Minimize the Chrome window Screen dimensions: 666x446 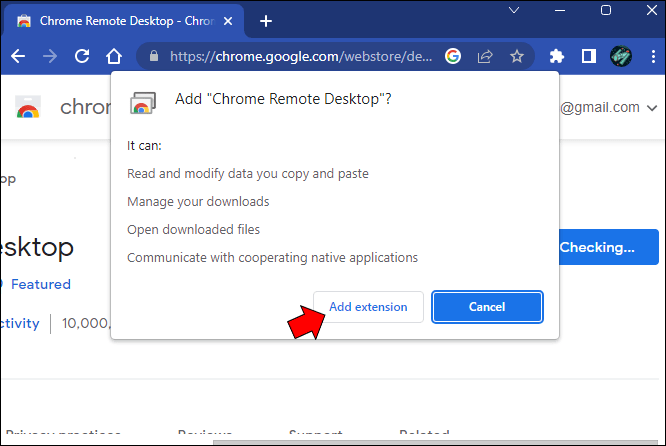pos(560,10)
